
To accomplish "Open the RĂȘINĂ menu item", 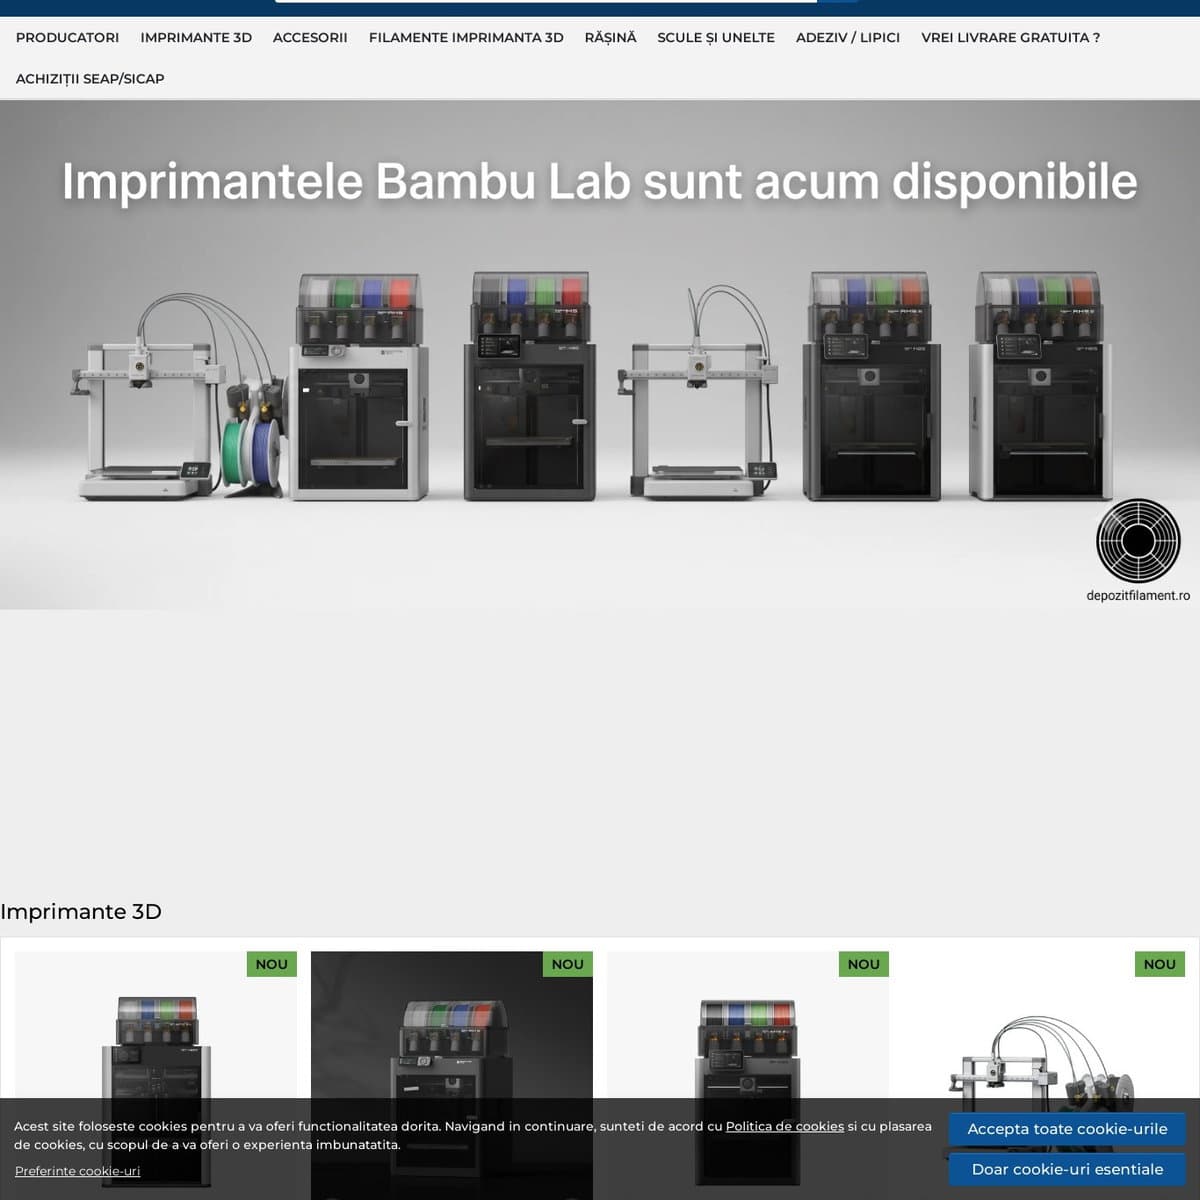I will pos(610,37).
